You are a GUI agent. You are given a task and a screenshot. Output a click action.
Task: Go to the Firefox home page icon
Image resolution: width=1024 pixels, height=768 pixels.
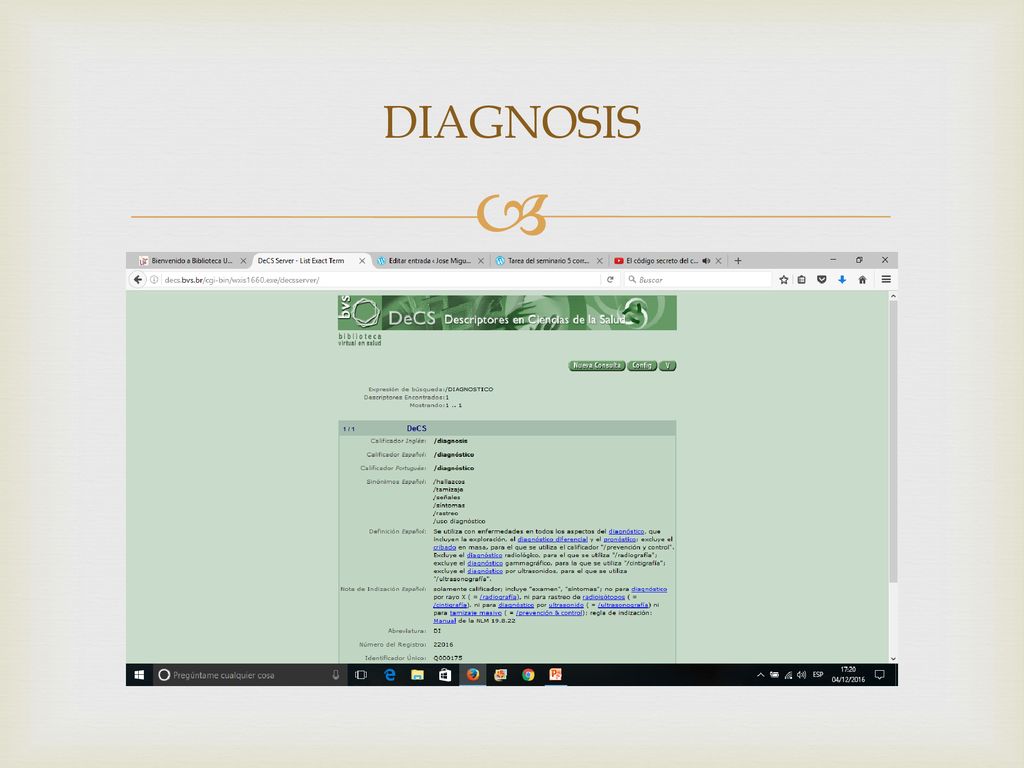[862, 280]
